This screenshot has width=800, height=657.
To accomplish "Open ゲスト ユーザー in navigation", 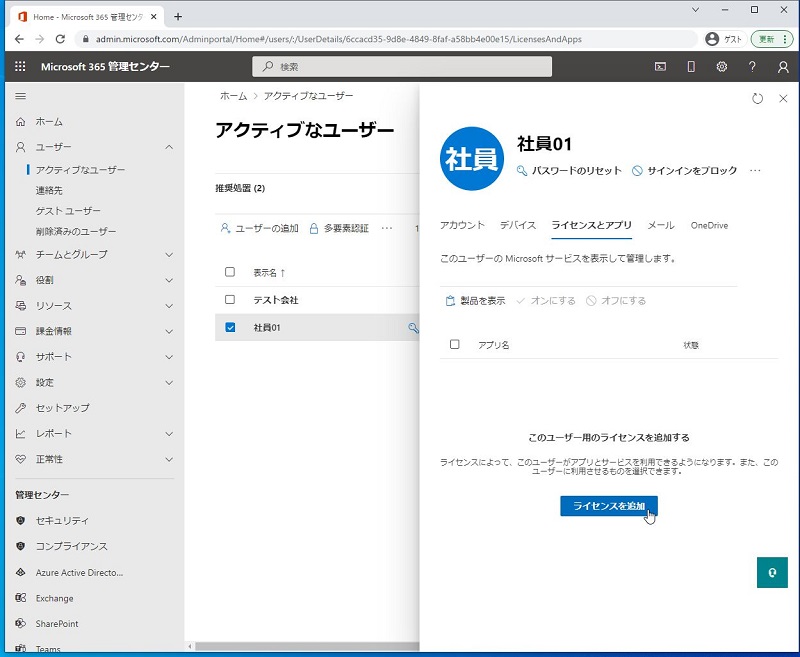I will (68, 211).
